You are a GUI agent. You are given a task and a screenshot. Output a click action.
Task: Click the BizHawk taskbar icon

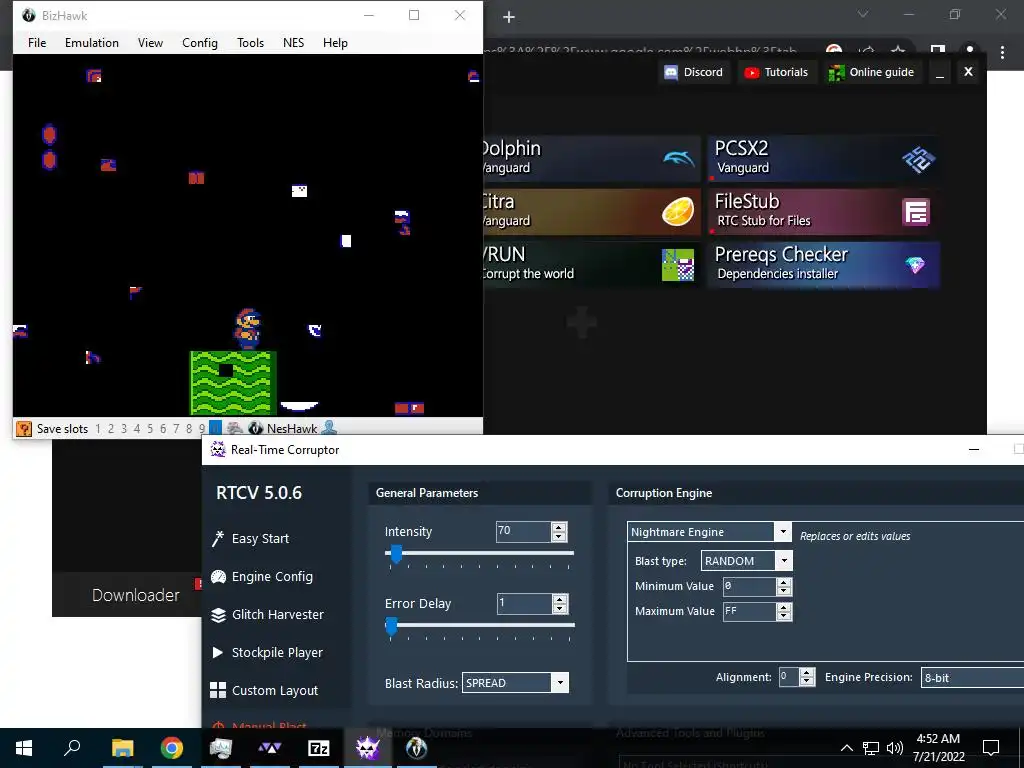417,748
